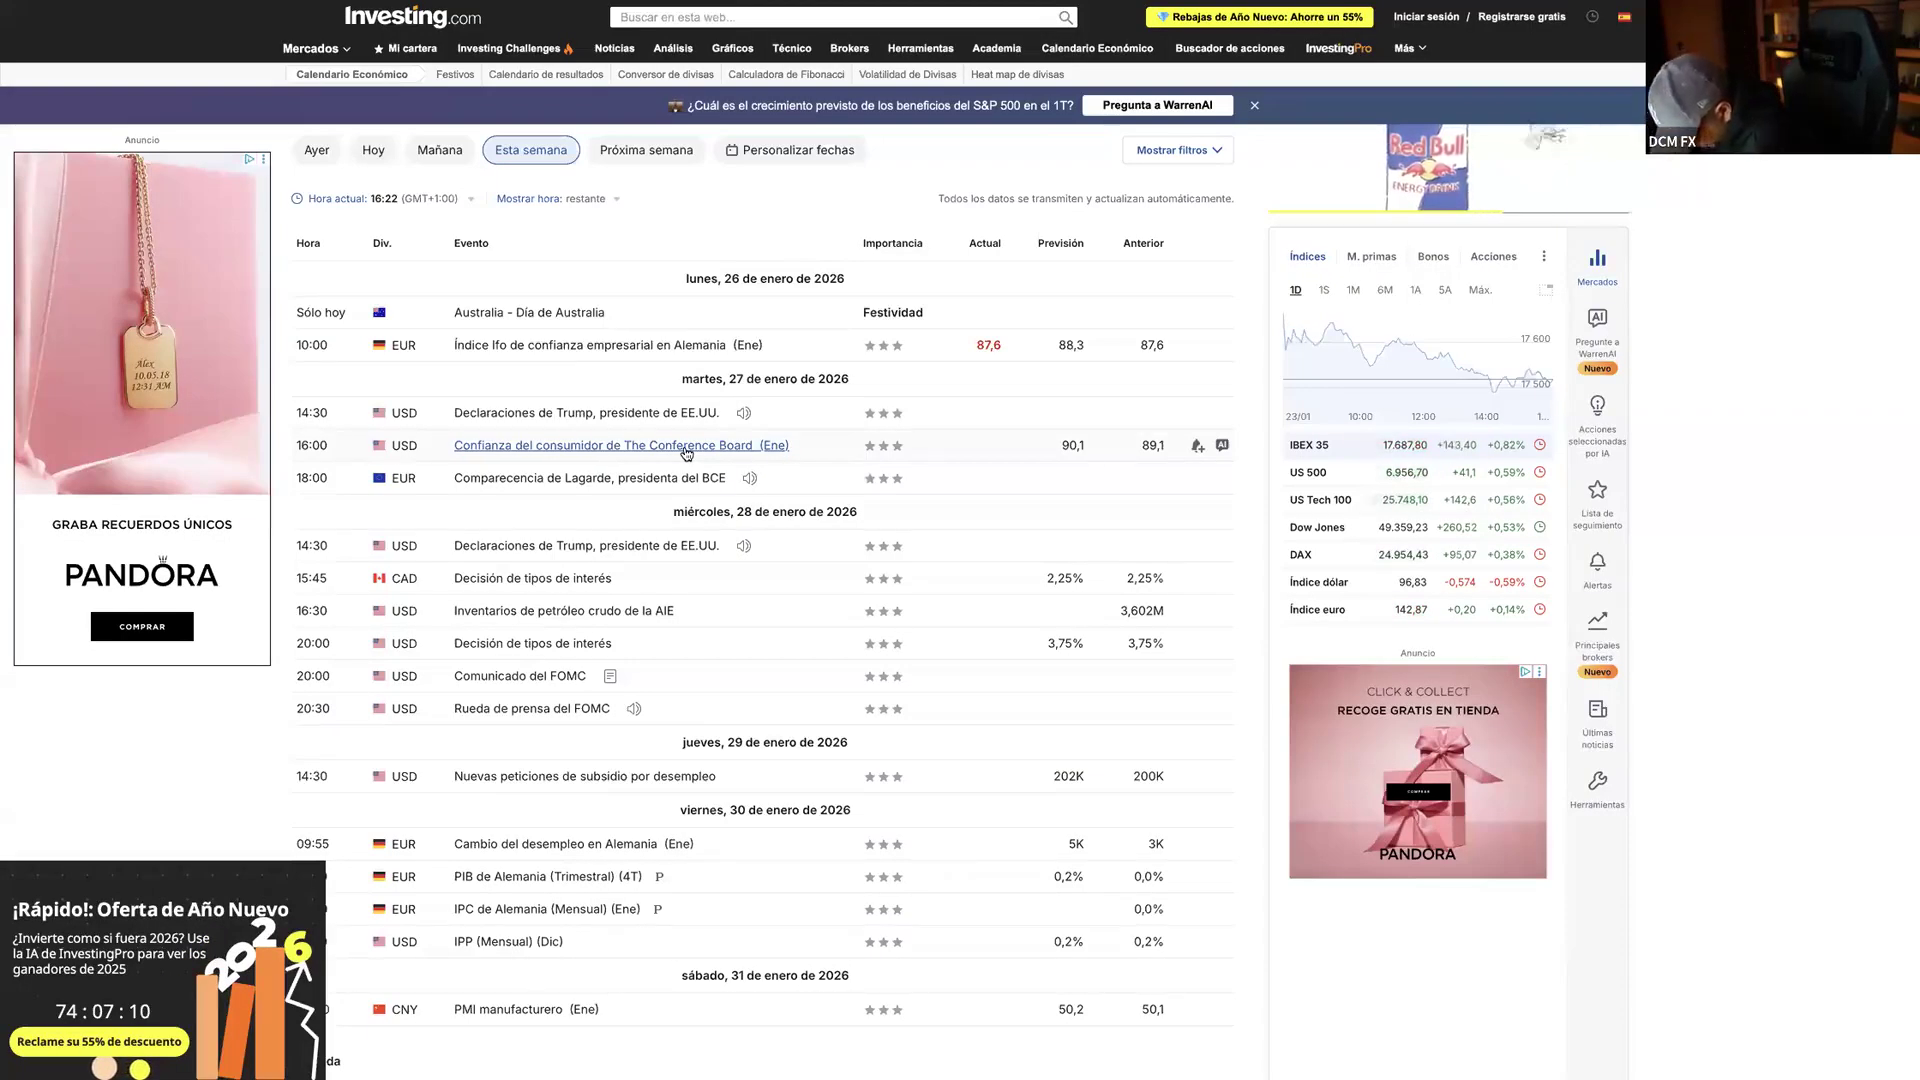
Task: Click the search magnifier icon
Action: (1065, 17)
